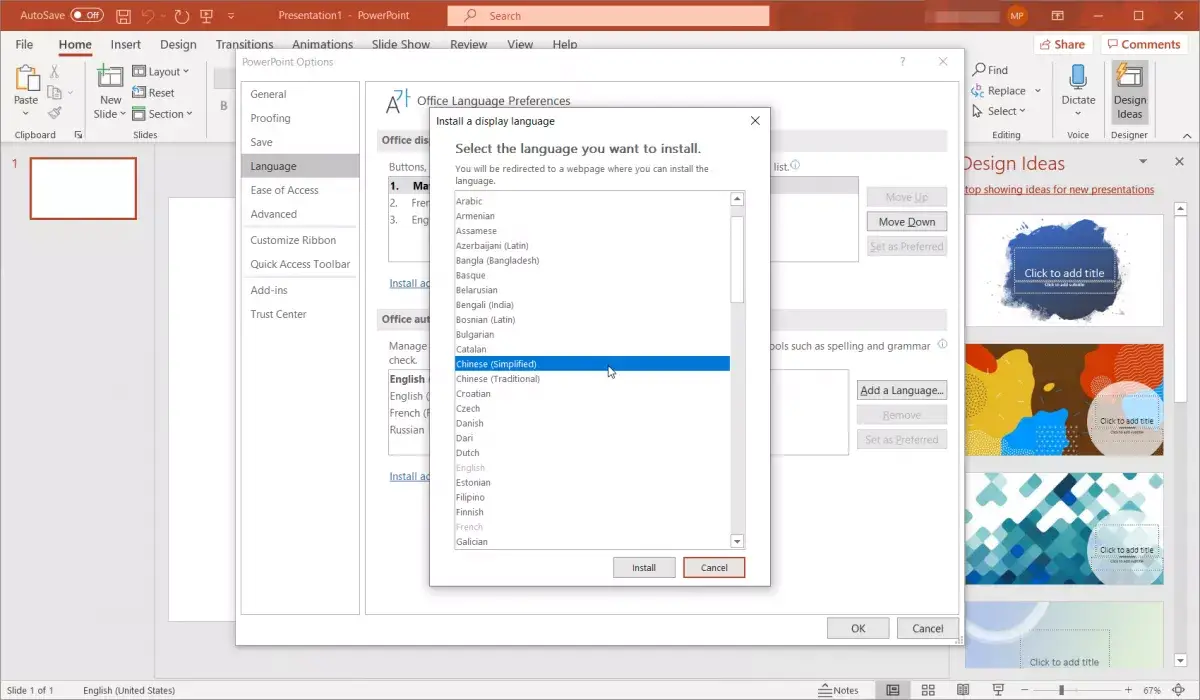
Task: Select Galician in the language list
Action: 592,542
